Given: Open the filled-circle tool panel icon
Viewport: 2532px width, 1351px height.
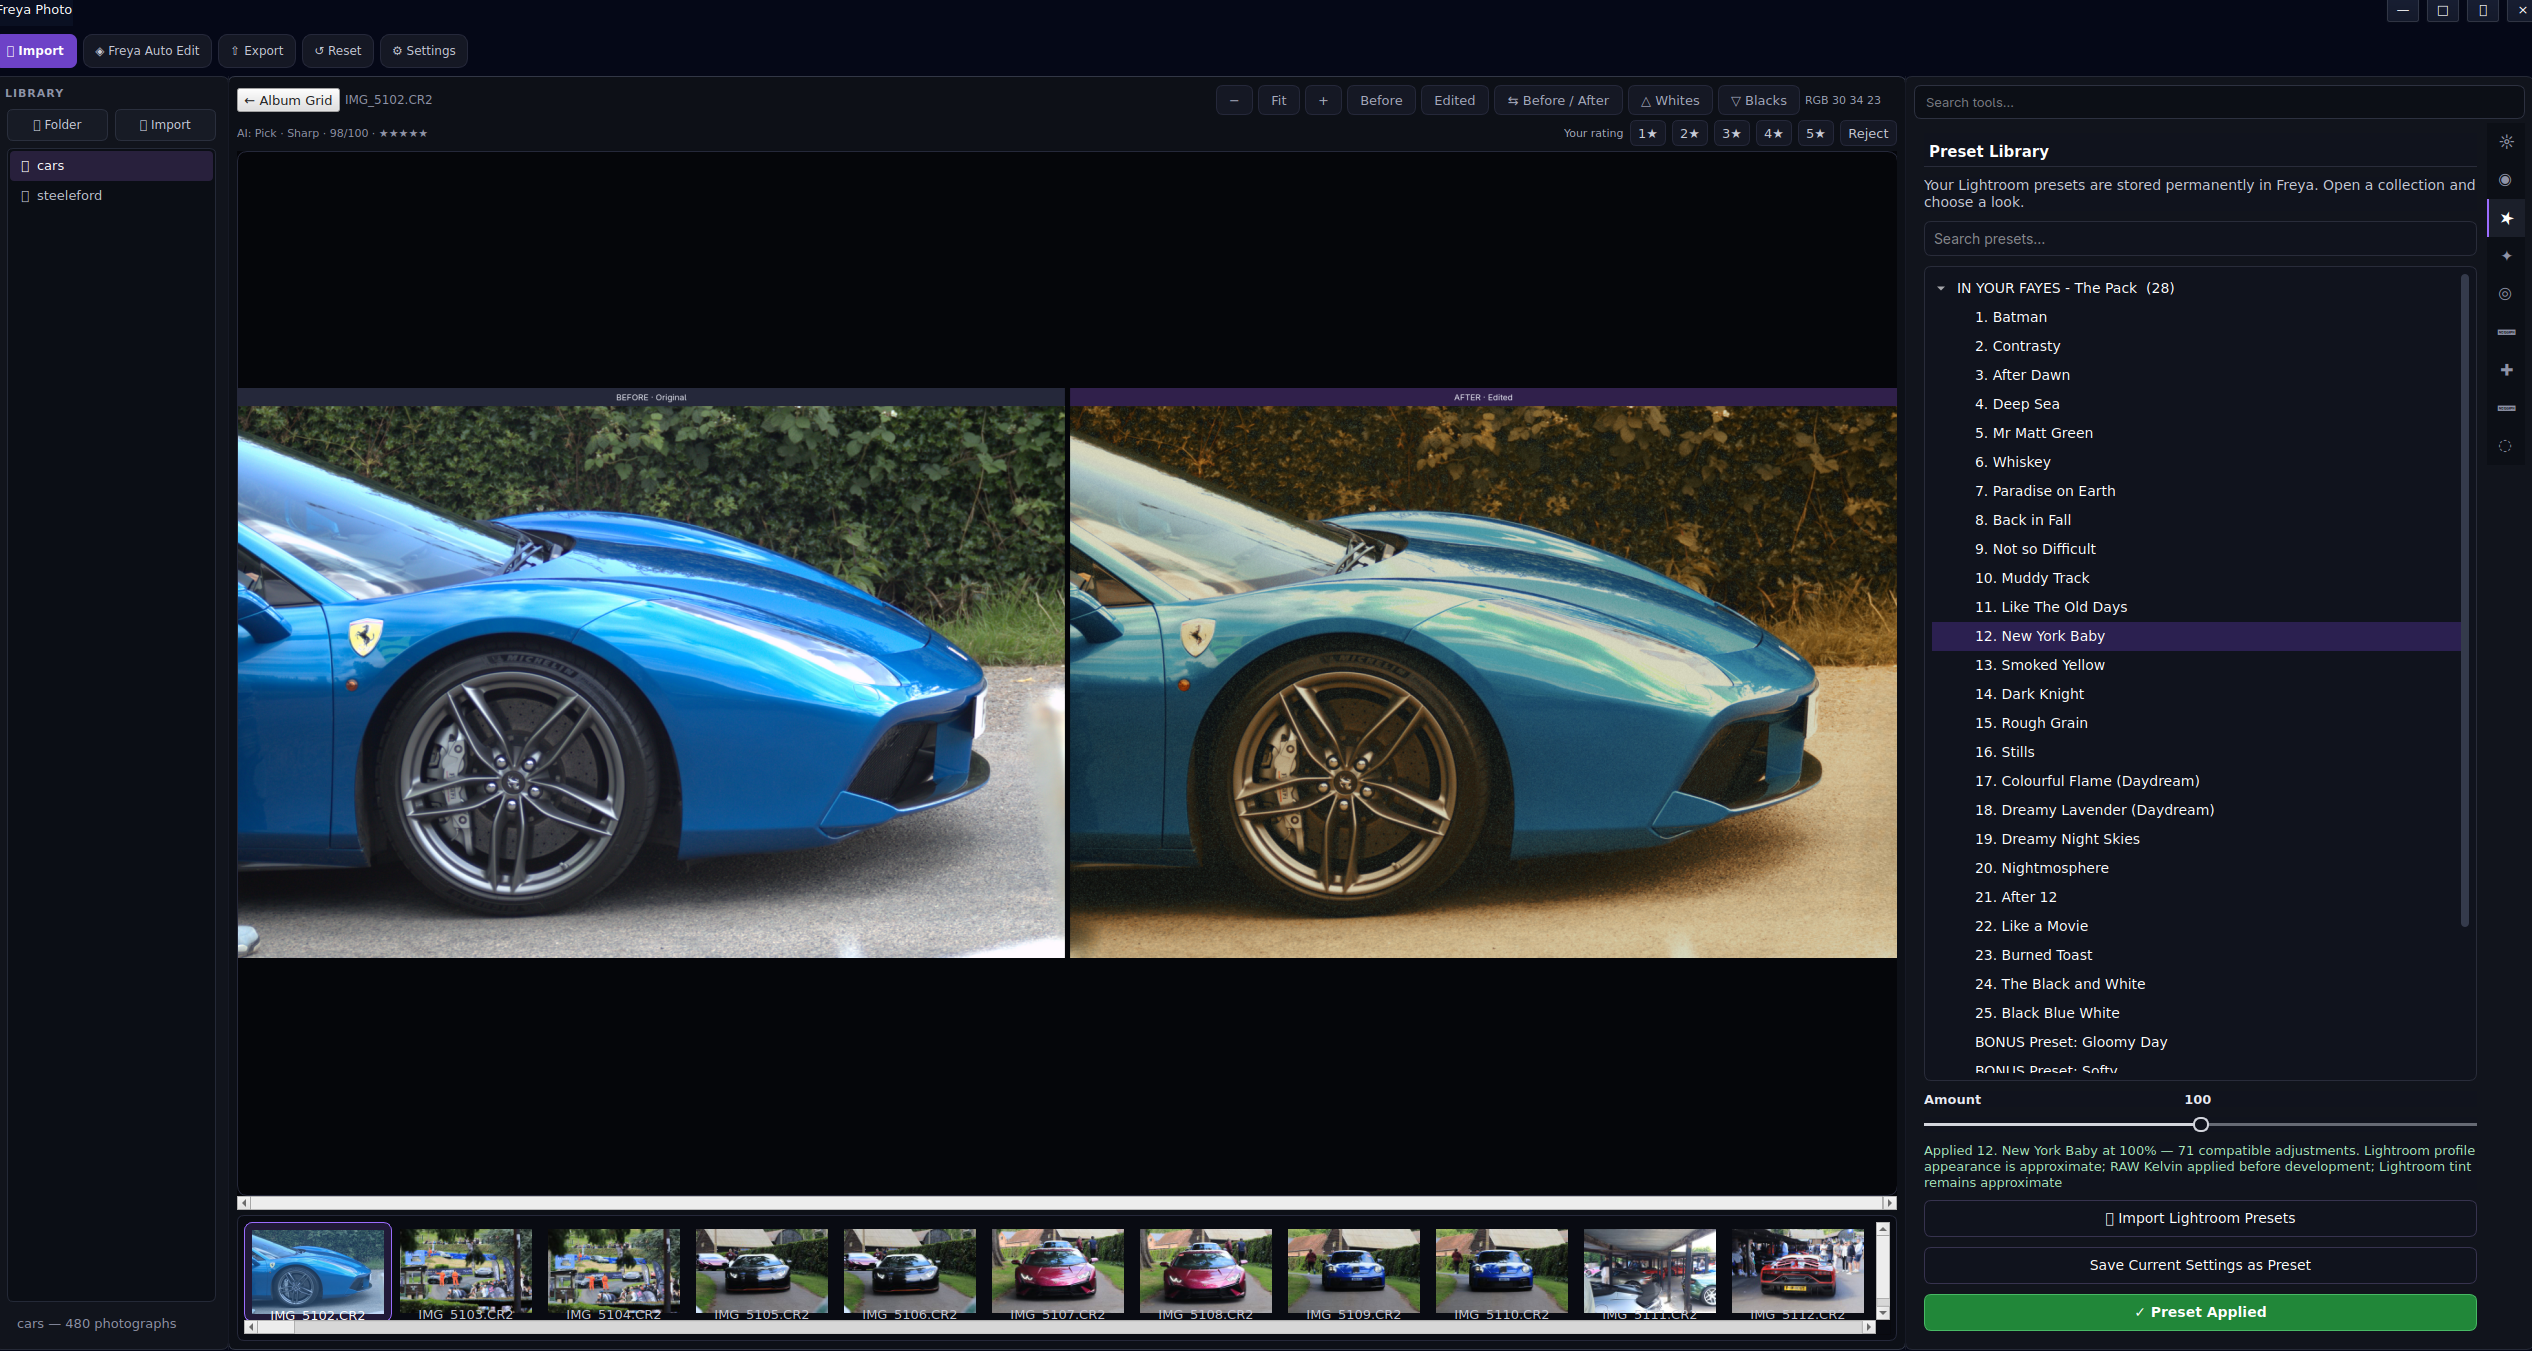Looking at the screenshot, I should coord(2506,180).
